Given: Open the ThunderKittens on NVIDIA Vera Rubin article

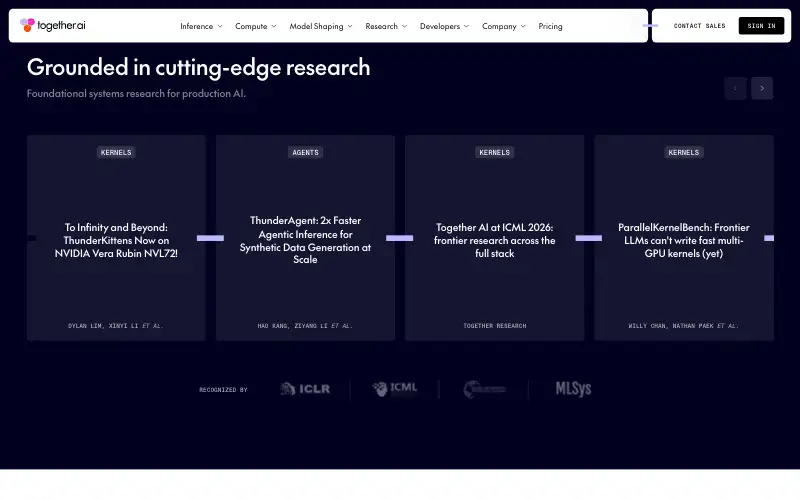Looking at the screenshot, I should coord(116,238).
